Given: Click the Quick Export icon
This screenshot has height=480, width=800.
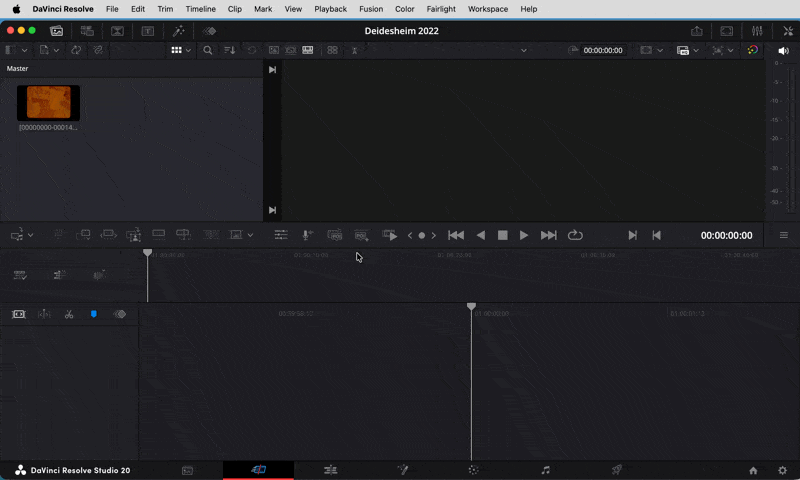Looking at the screenshot, I should pos(696,31).
